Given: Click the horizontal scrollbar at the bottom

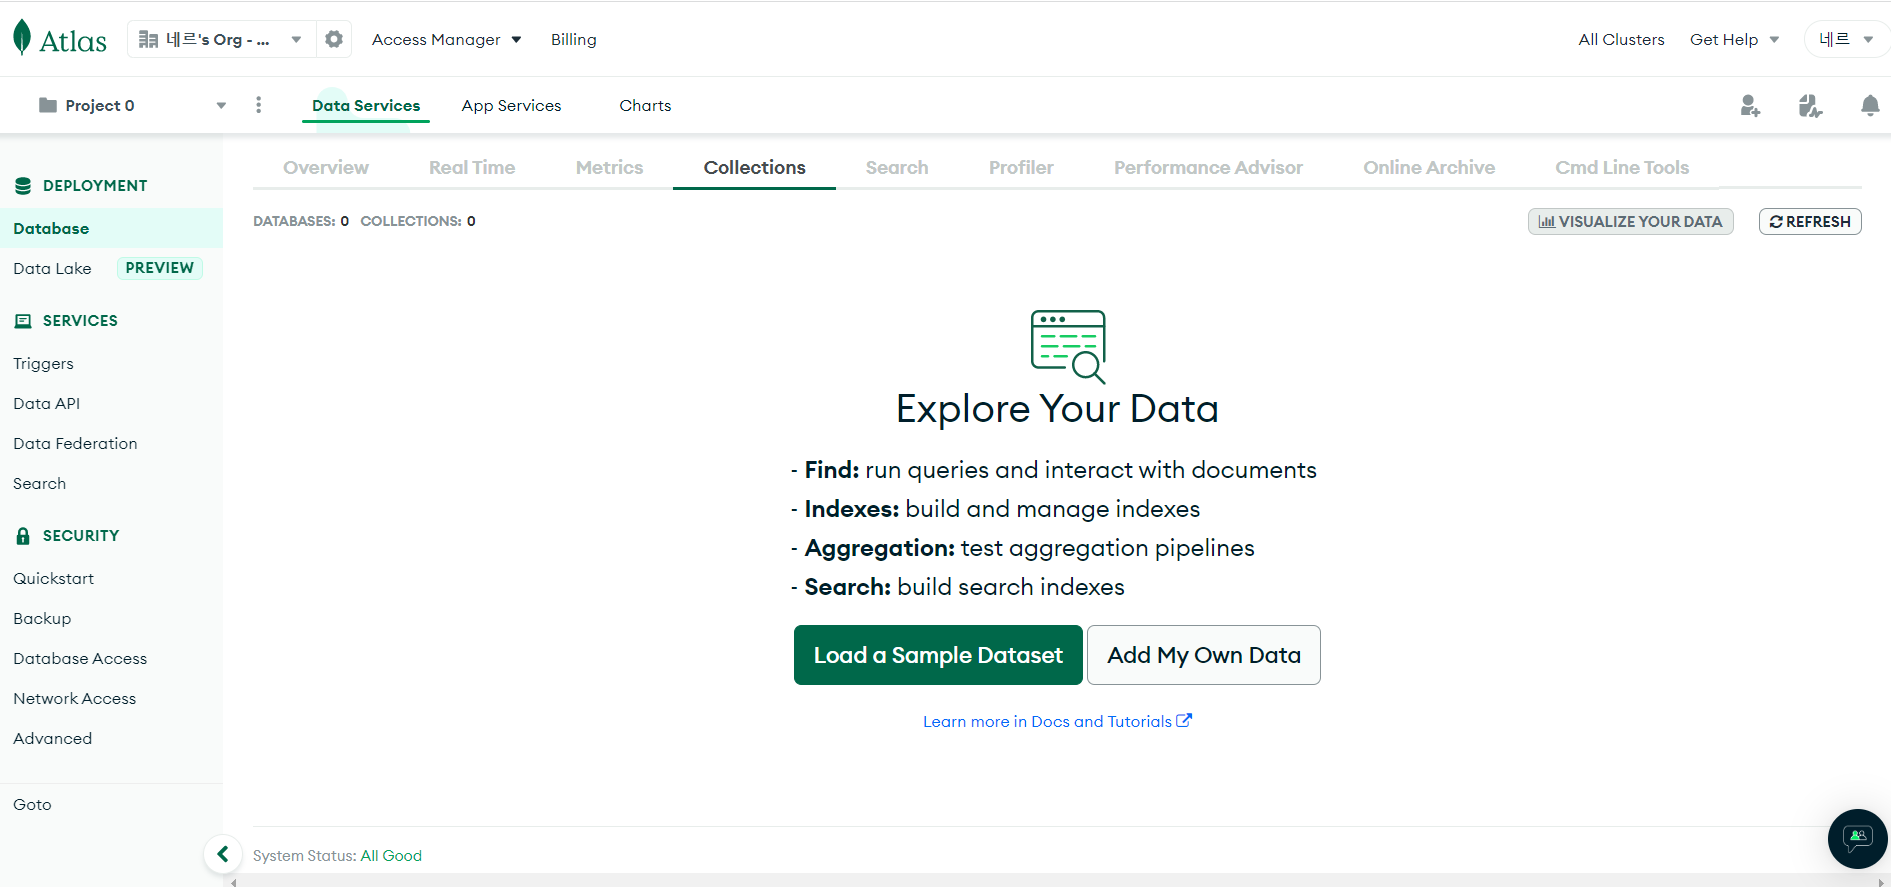Looking at the screenshot, I should click(x=1057, y=881).
